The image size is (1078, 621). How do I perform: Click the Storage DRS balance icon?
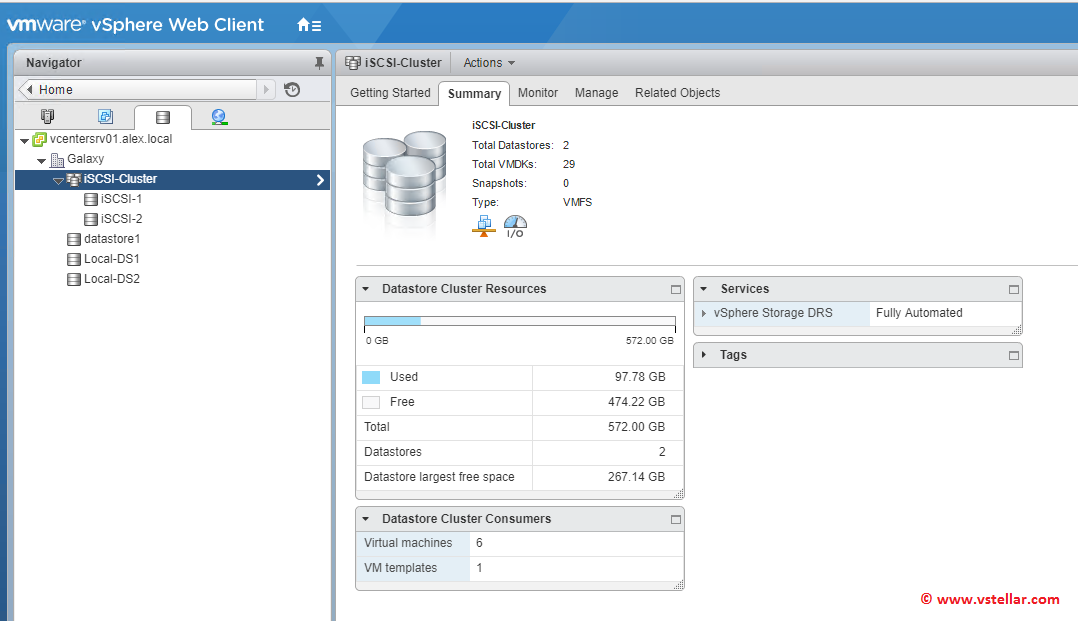click(x=484, y=227)
